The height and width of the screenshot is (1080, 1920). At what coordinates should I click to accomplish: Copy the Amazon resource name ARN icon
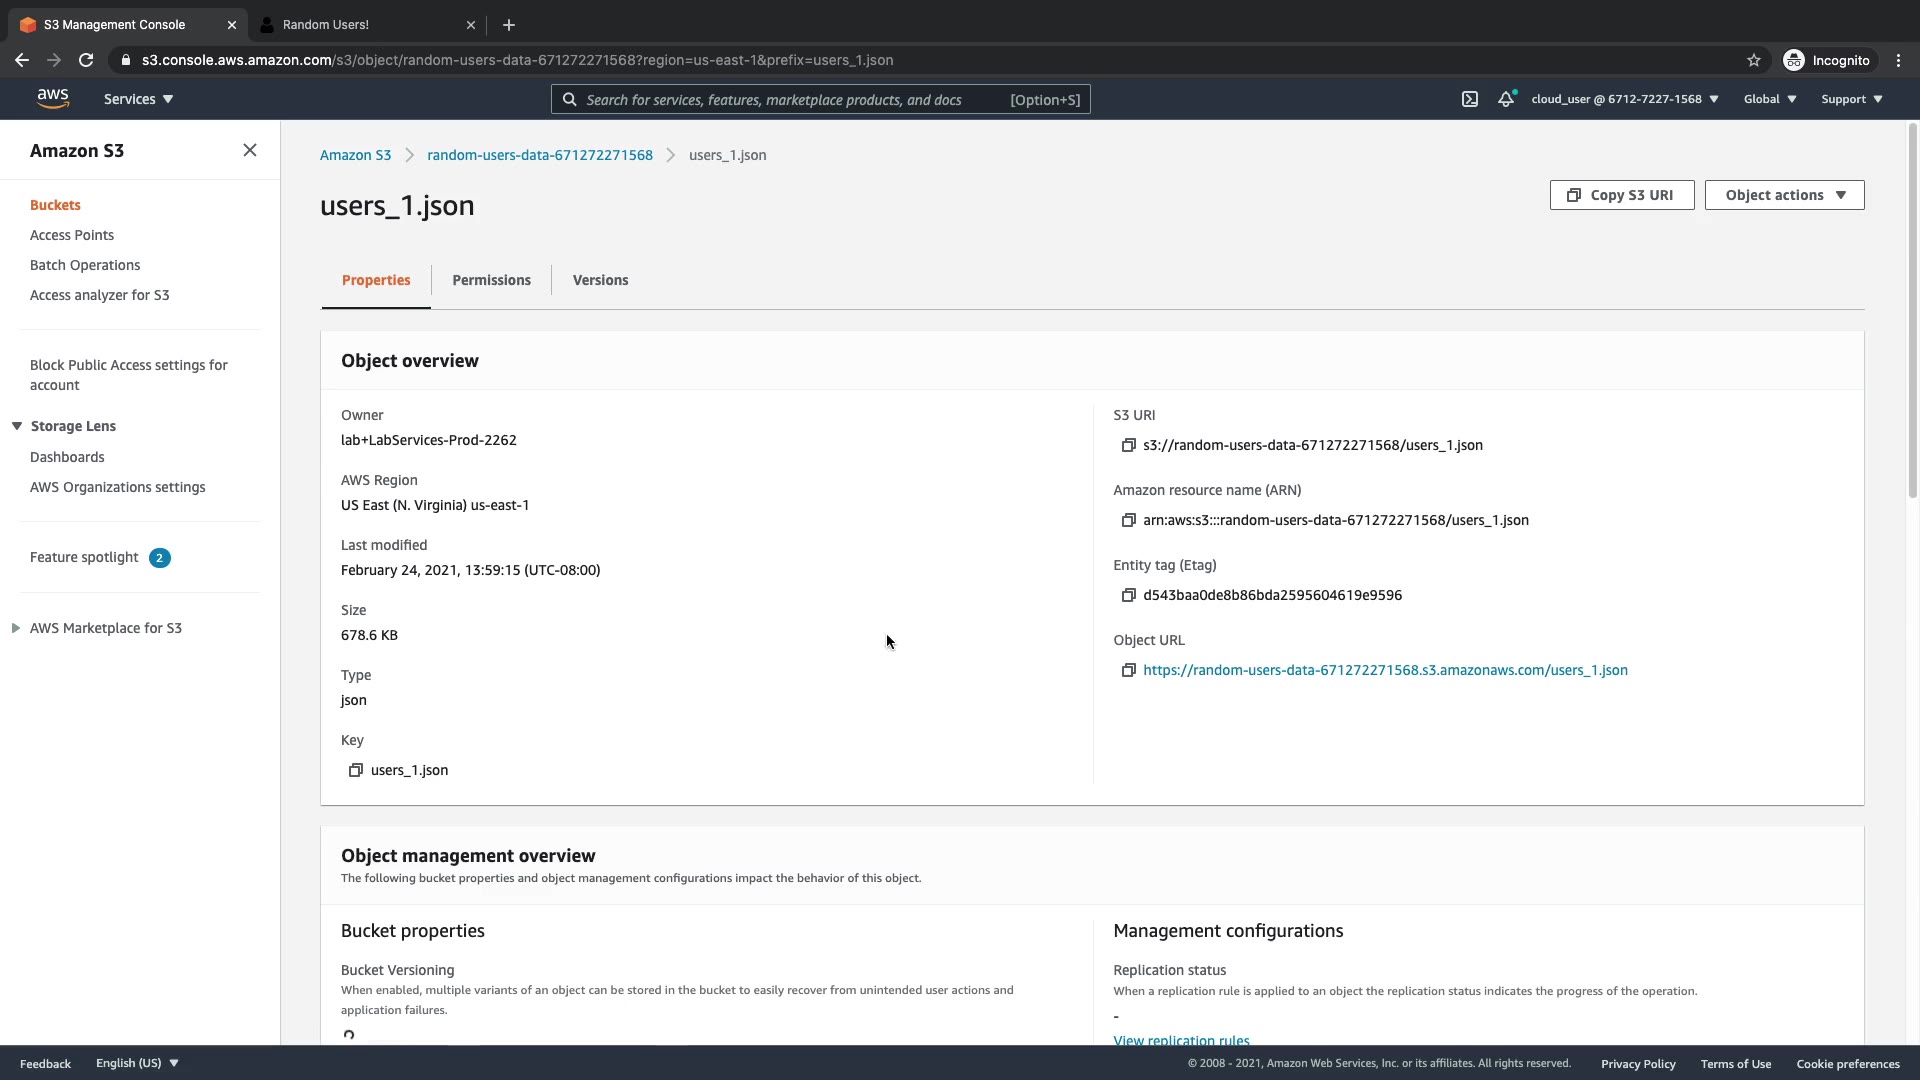click(1128, 521)
